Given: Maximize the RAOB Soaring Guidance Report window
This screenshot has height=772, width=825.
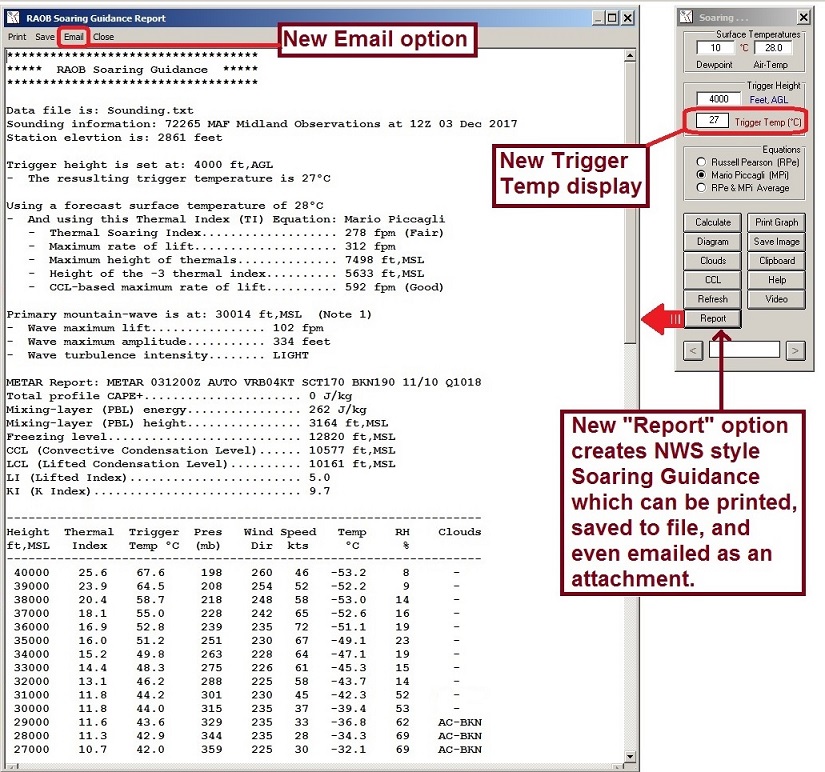Looking at the screenshot, I should [x=612, y=18].
